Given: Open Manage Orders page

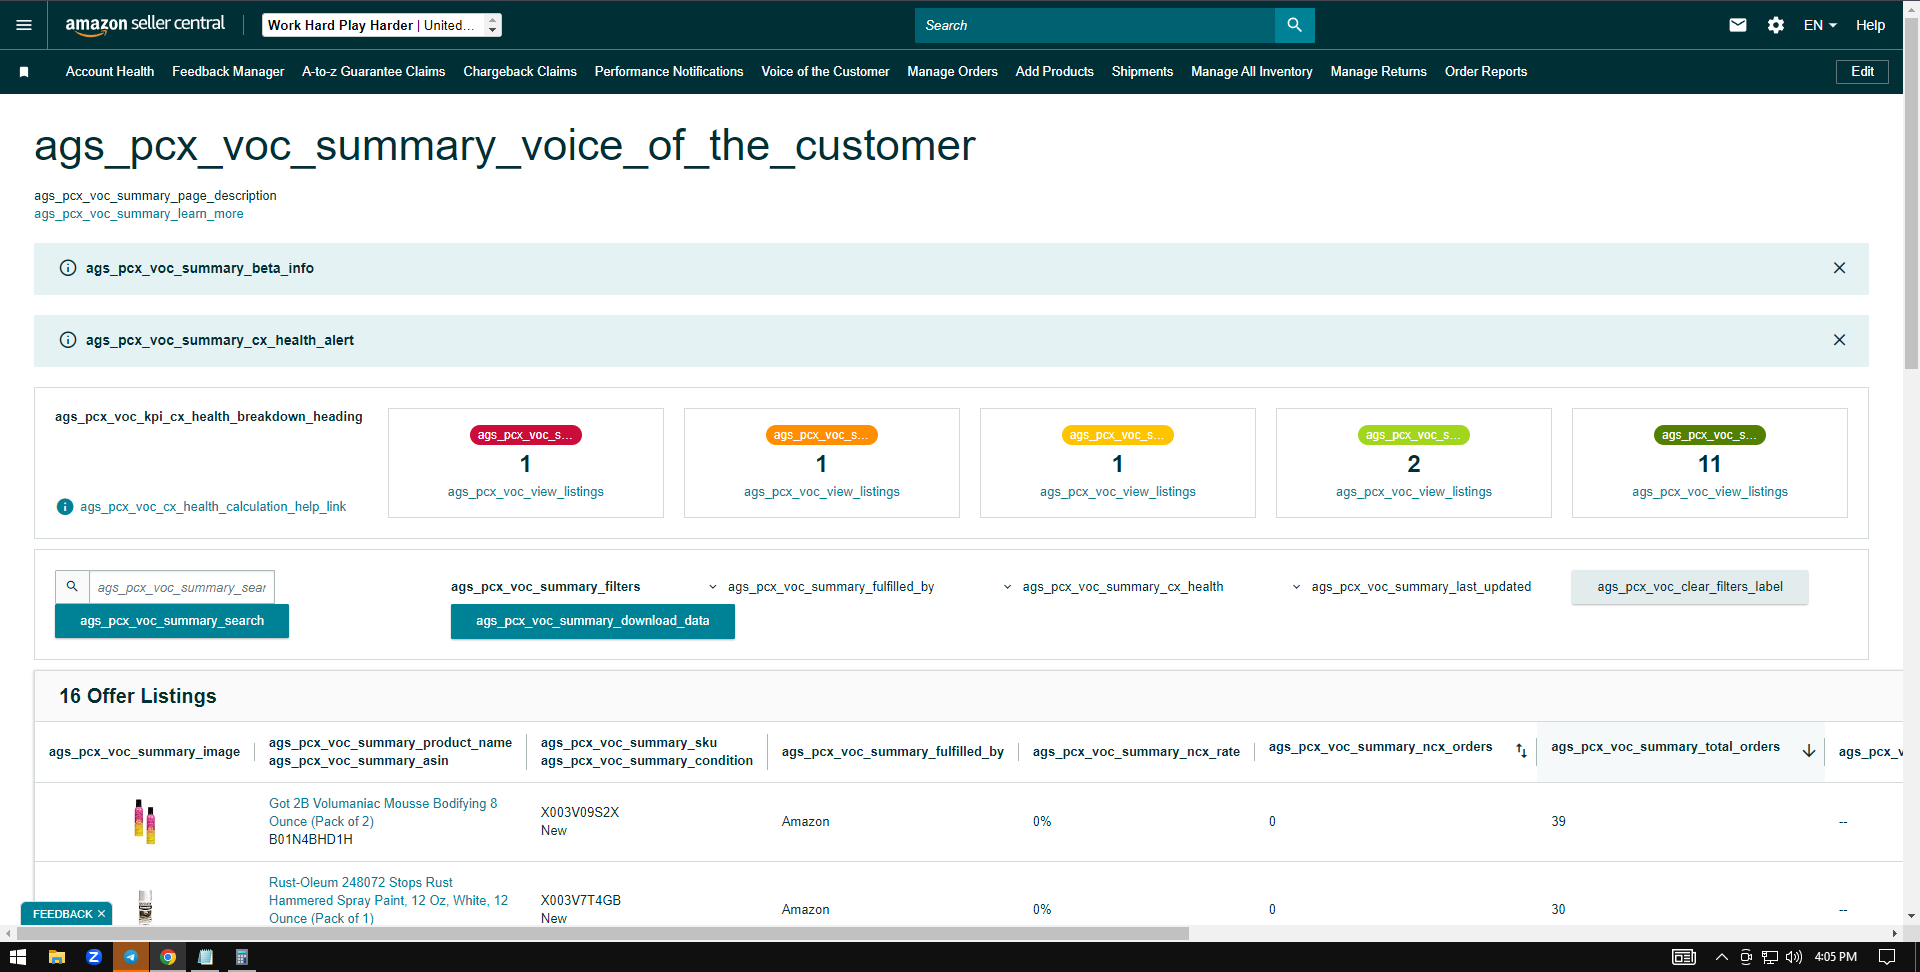Looking at the screenshot, I should click(x=952, y=72).
